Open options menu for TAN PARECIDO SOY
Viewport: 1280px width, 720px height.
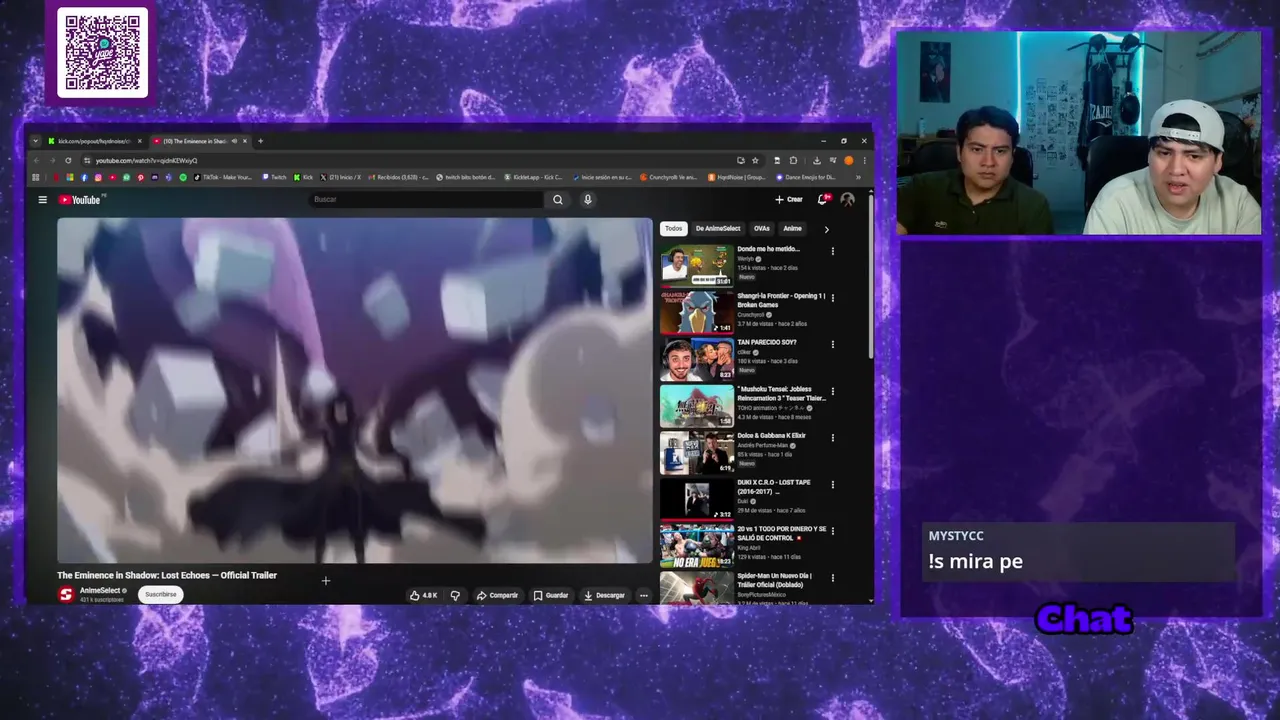832,344
